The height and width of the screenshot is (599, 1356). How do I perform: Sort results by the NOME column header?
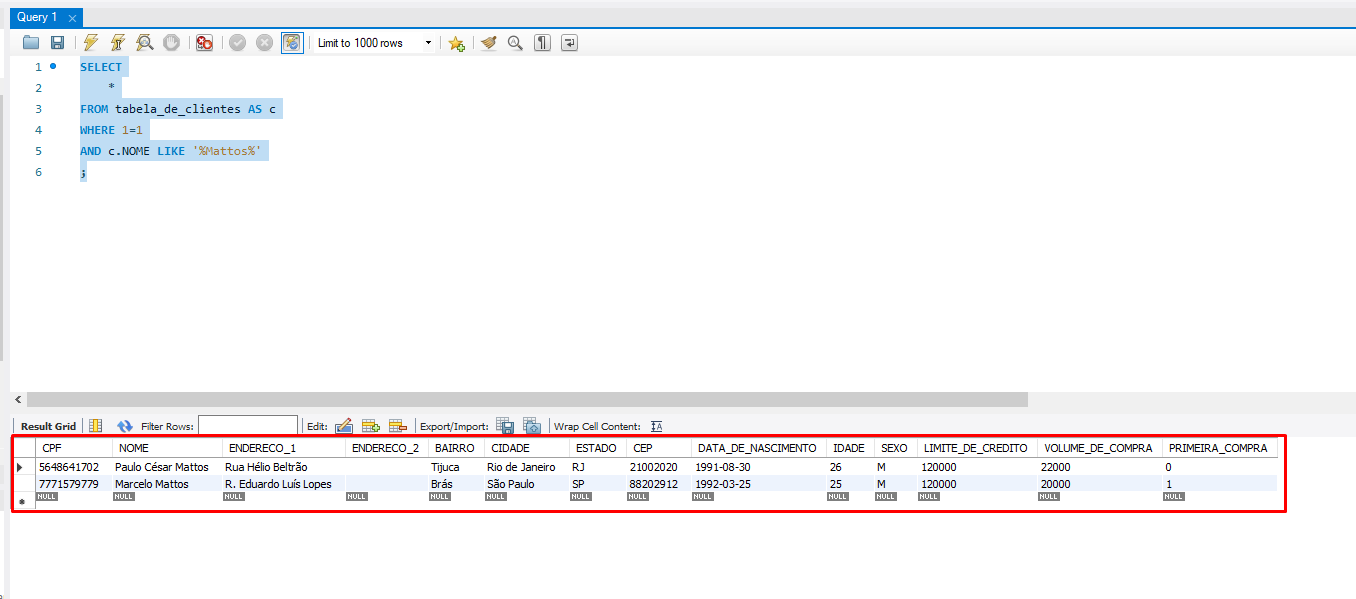tap(133, 448)
